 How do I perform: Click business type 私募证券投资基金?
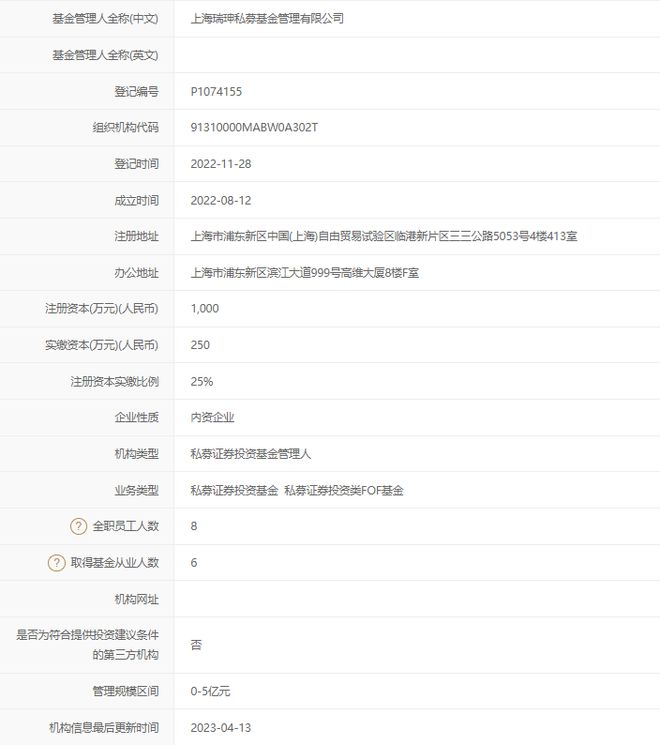click(x=234, y=490)
